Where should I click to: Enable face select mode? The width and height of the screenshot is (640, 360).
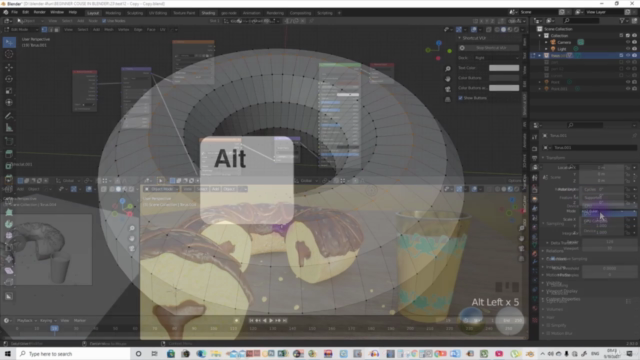click(57, 29)
